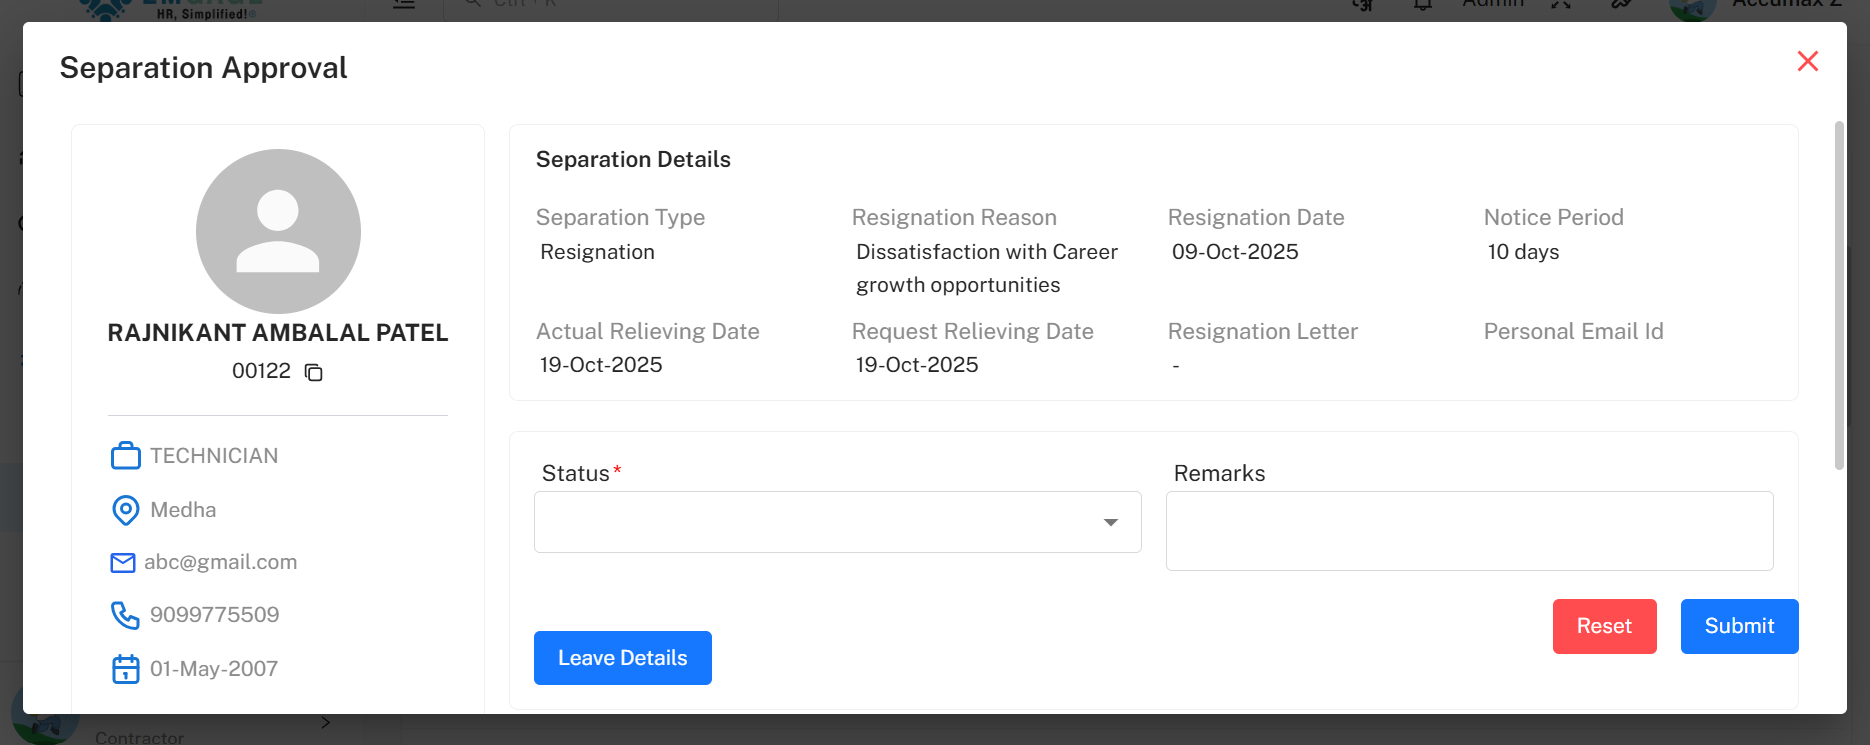Image resolution: width=1870 pixels, height=745 pixels.
Task: Click into the Remarks text box
Action: coord(1469,531)
